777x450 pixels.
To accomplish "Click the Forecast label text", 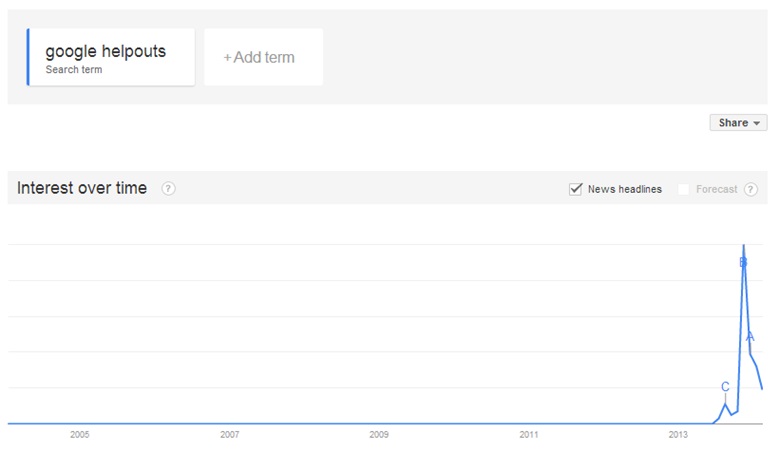I will click(717, 189).
